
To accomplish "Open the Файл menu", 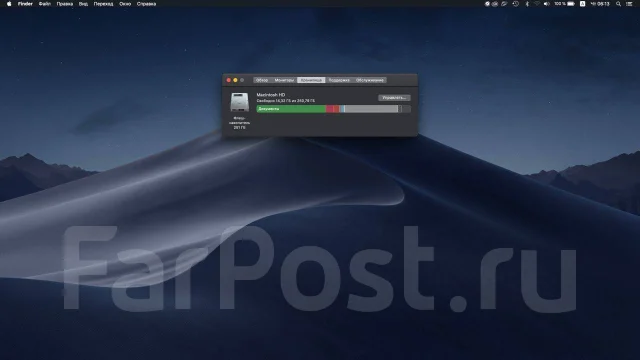I will pyautogui.click(x=45, y=4).
